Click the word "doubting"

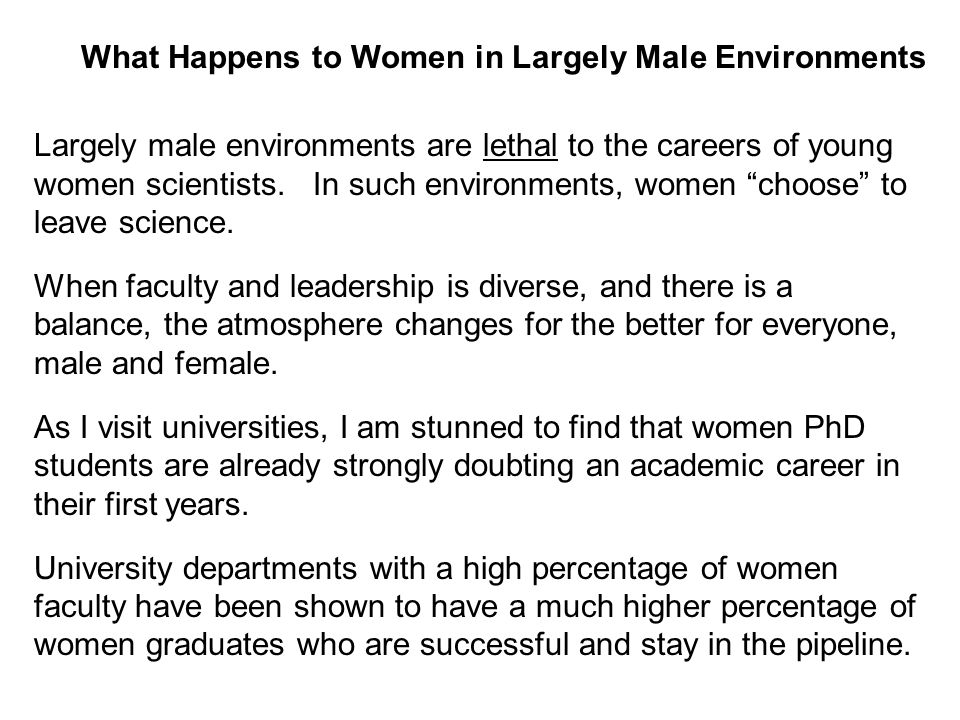(x=514, y=466)
